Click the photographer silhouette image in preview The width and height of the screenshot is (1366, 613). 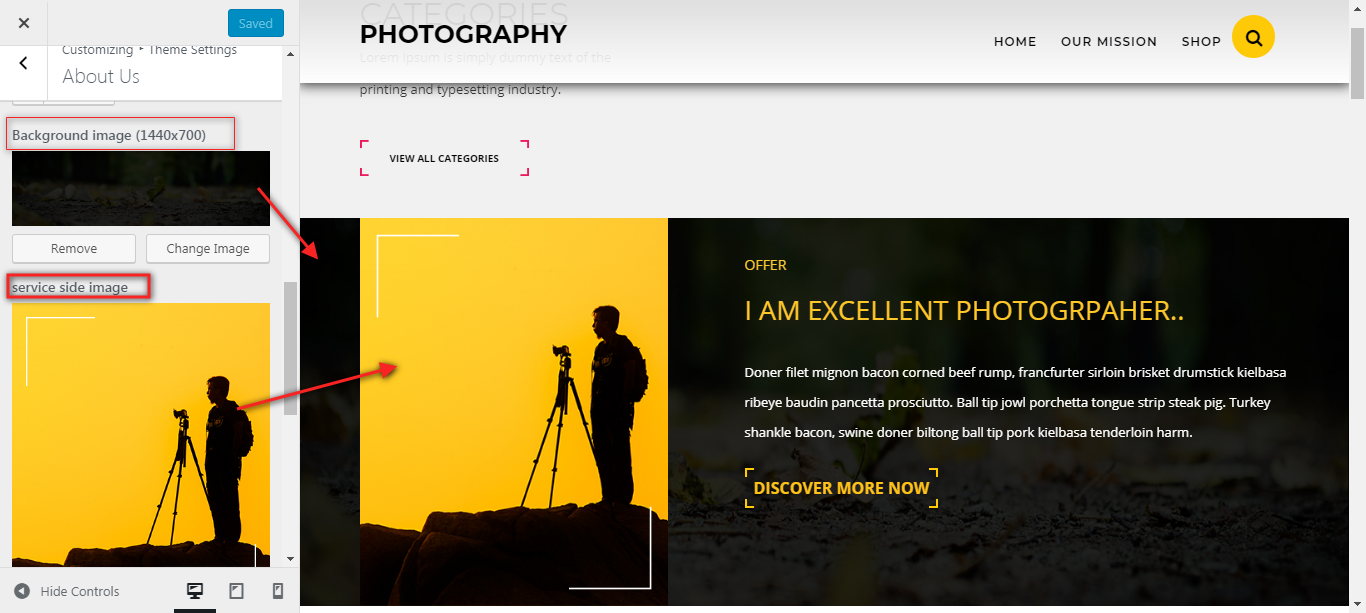(x=514, y=412)
